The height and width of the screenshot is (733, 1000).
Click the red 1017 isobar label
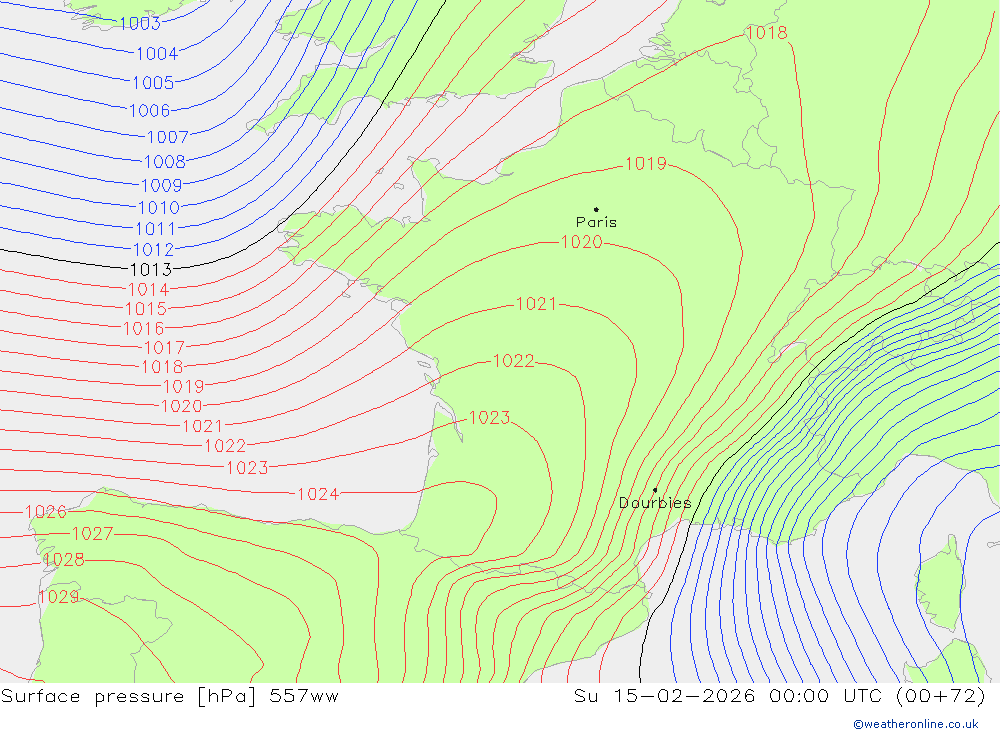[164, 348]
